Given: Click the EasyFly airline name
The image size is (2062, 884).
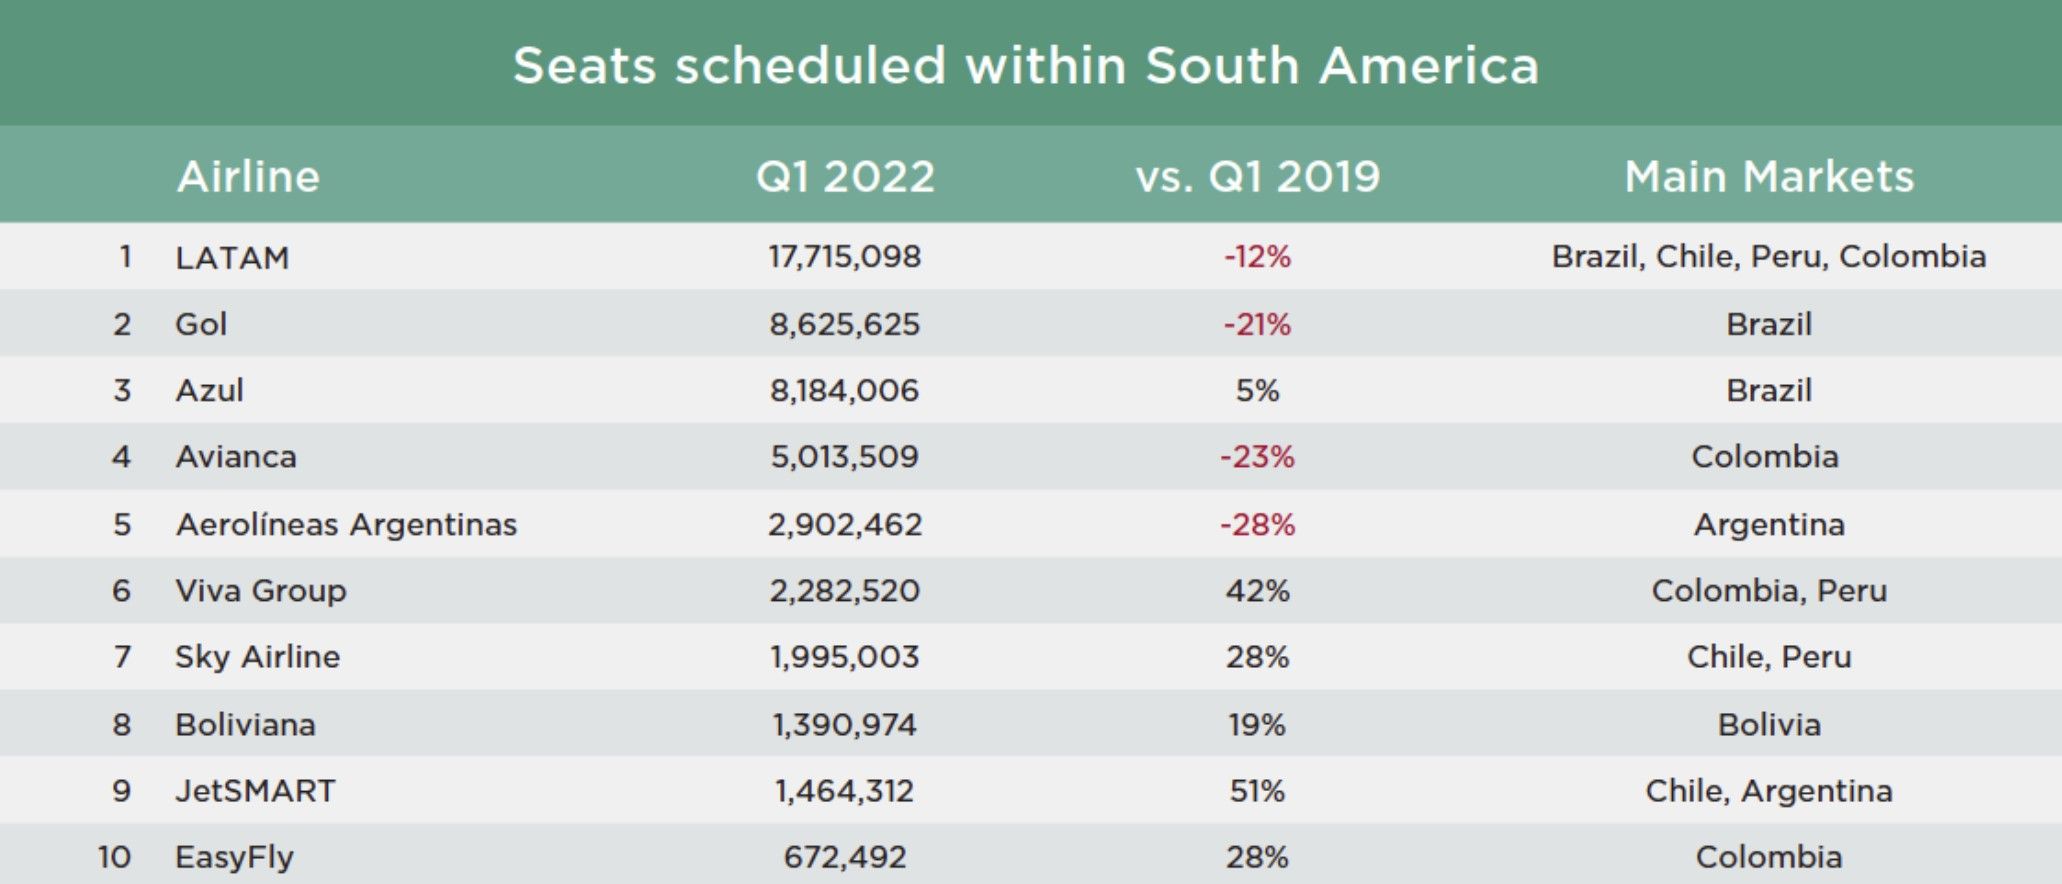Looking at the screenshot, I should tap(234, 857).
